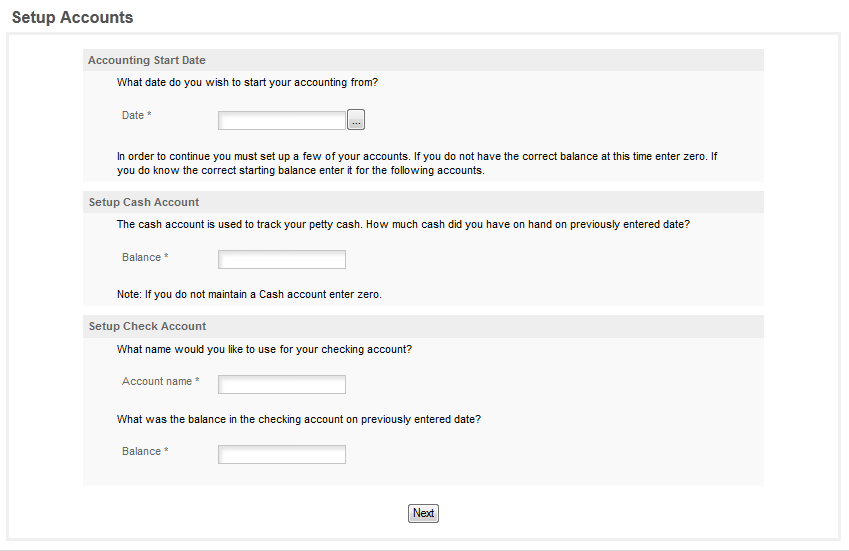849x551 pixels.
Task: Focus the checking account Balance field
Action: pyautogui.click(x=282, y=454)
